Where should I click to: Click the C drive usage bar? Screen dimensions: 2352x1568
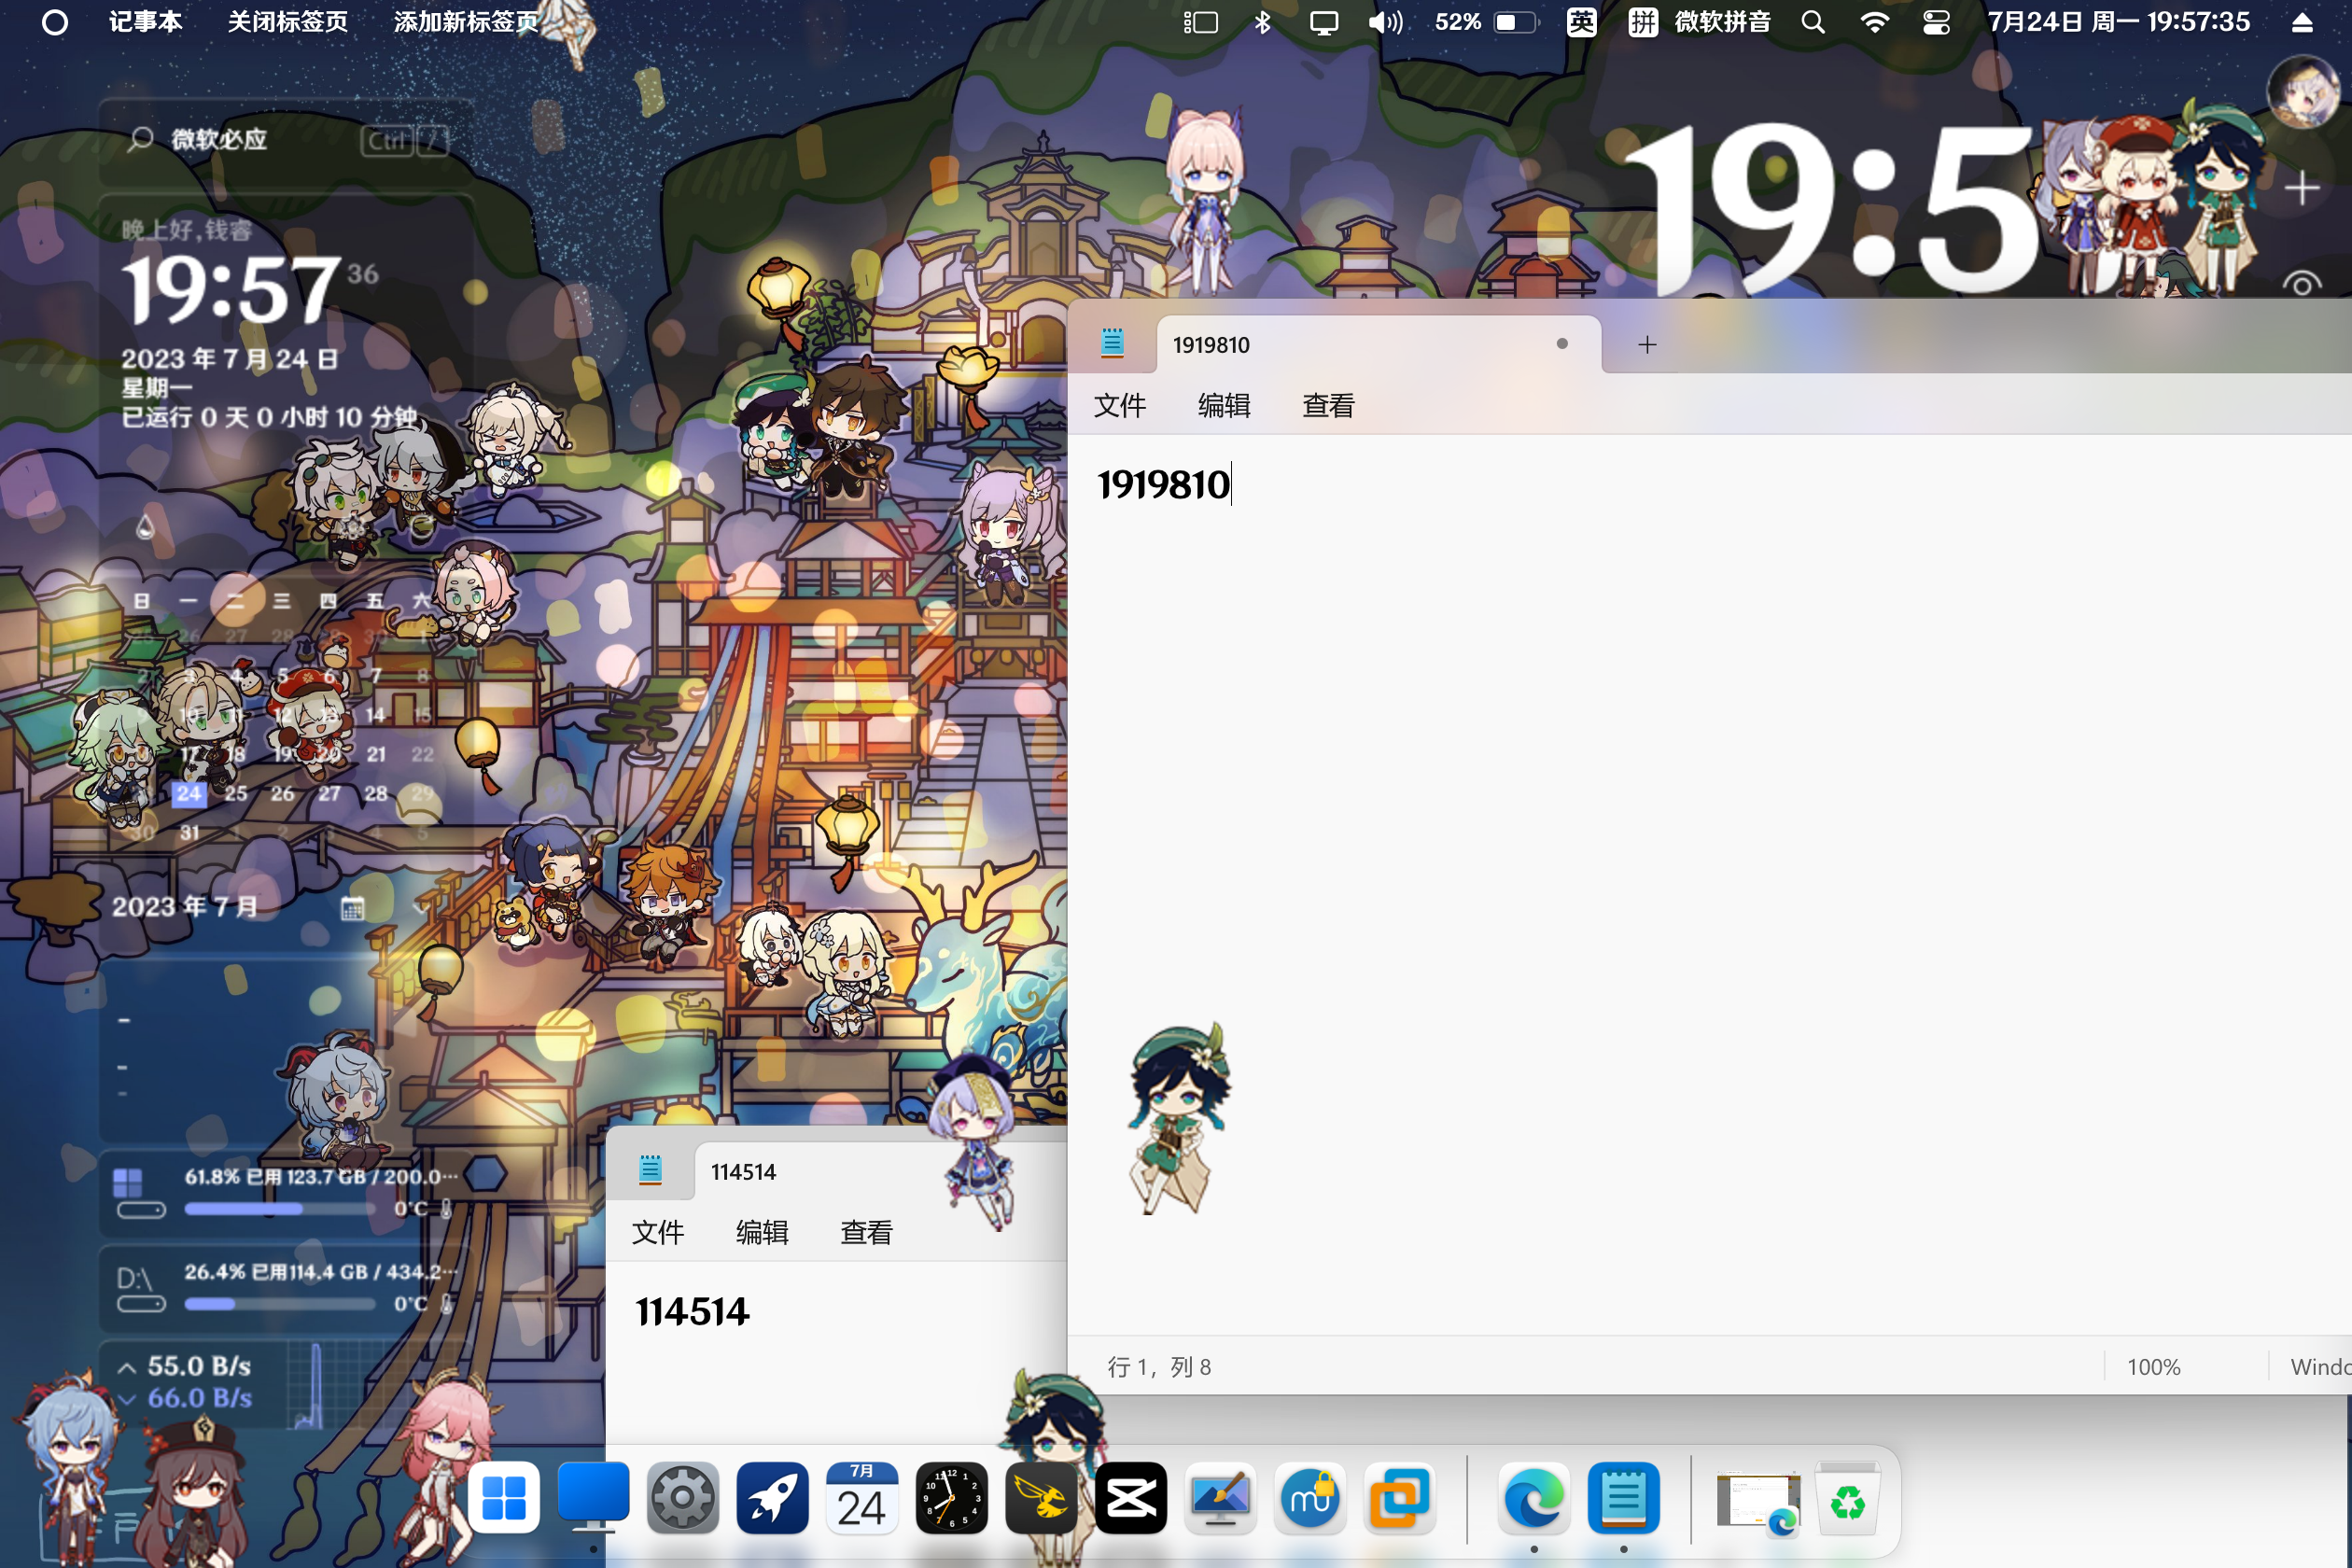[280, 1209]
